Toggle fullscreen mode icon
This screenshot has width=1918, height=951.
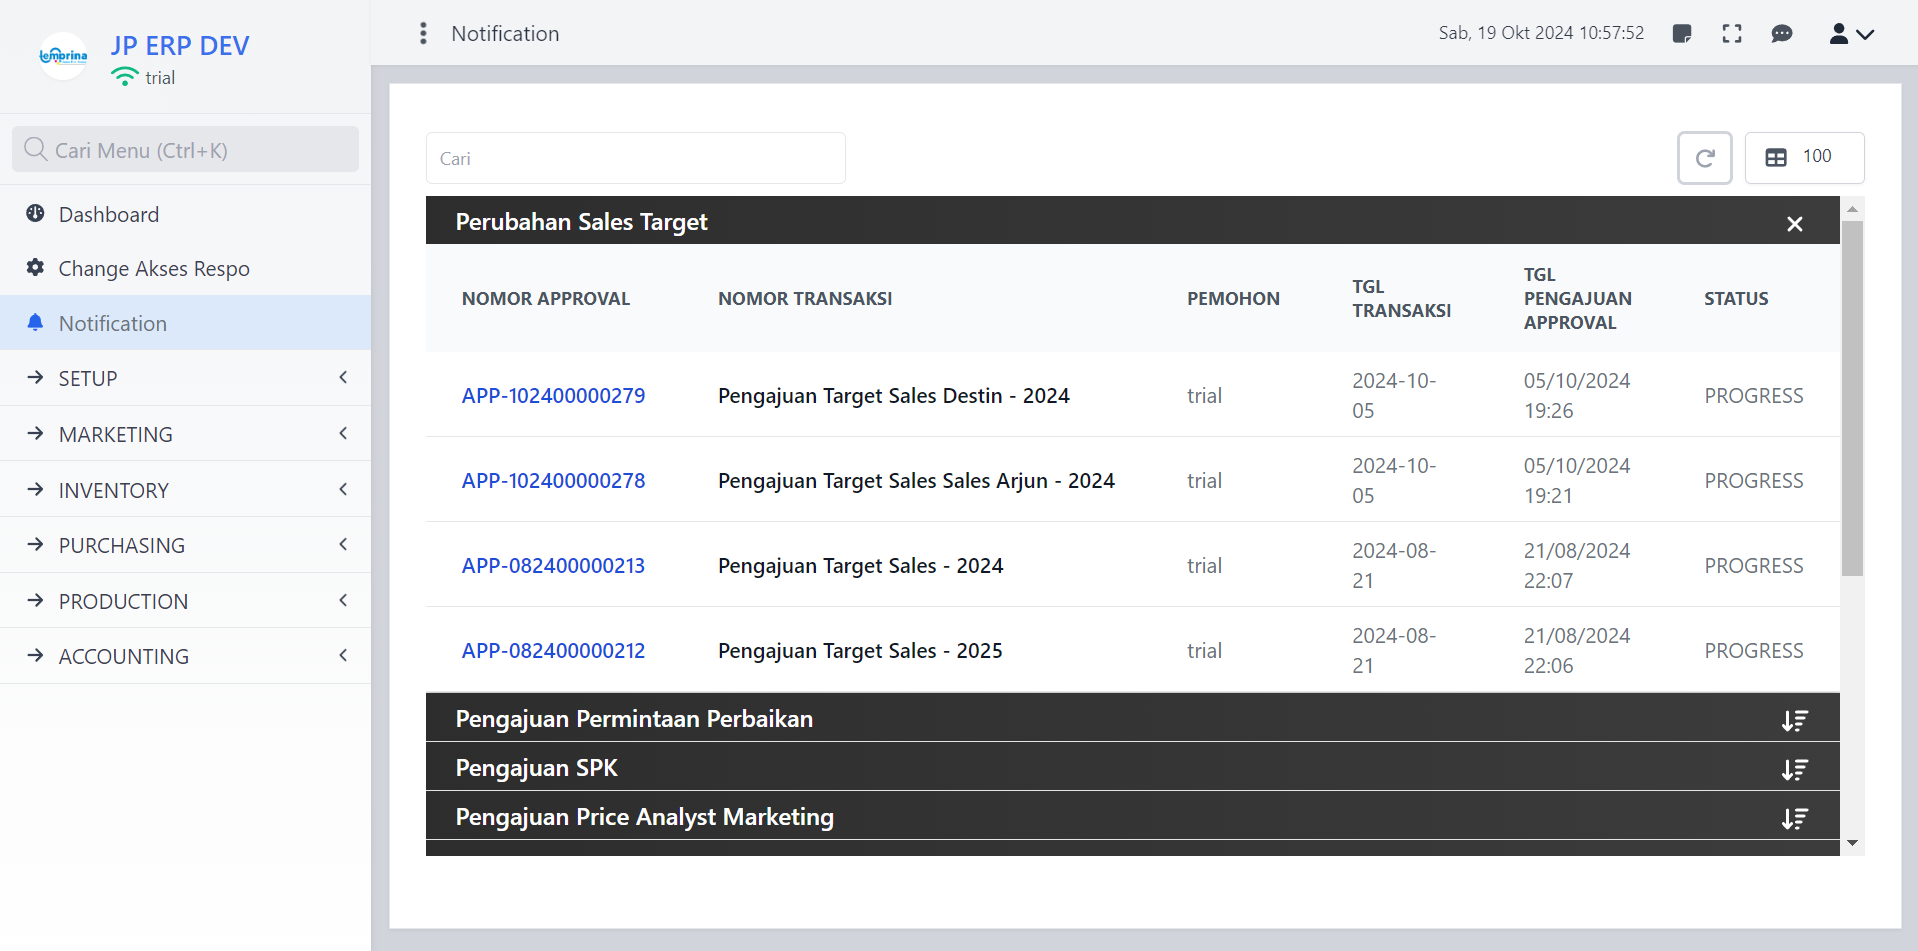(x=1732, y=34)
